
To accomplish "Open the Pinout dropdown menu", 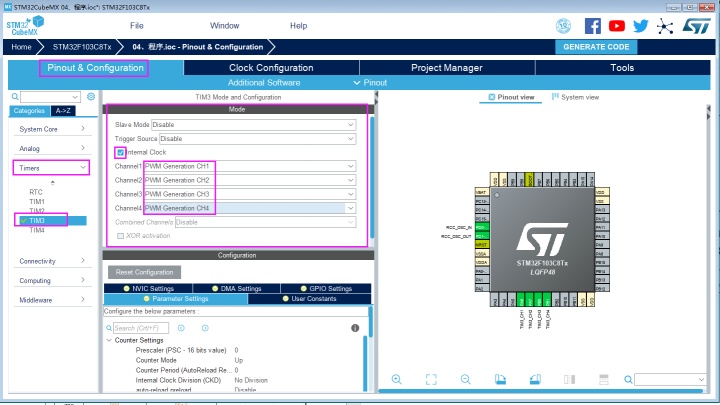I will 370,83.
